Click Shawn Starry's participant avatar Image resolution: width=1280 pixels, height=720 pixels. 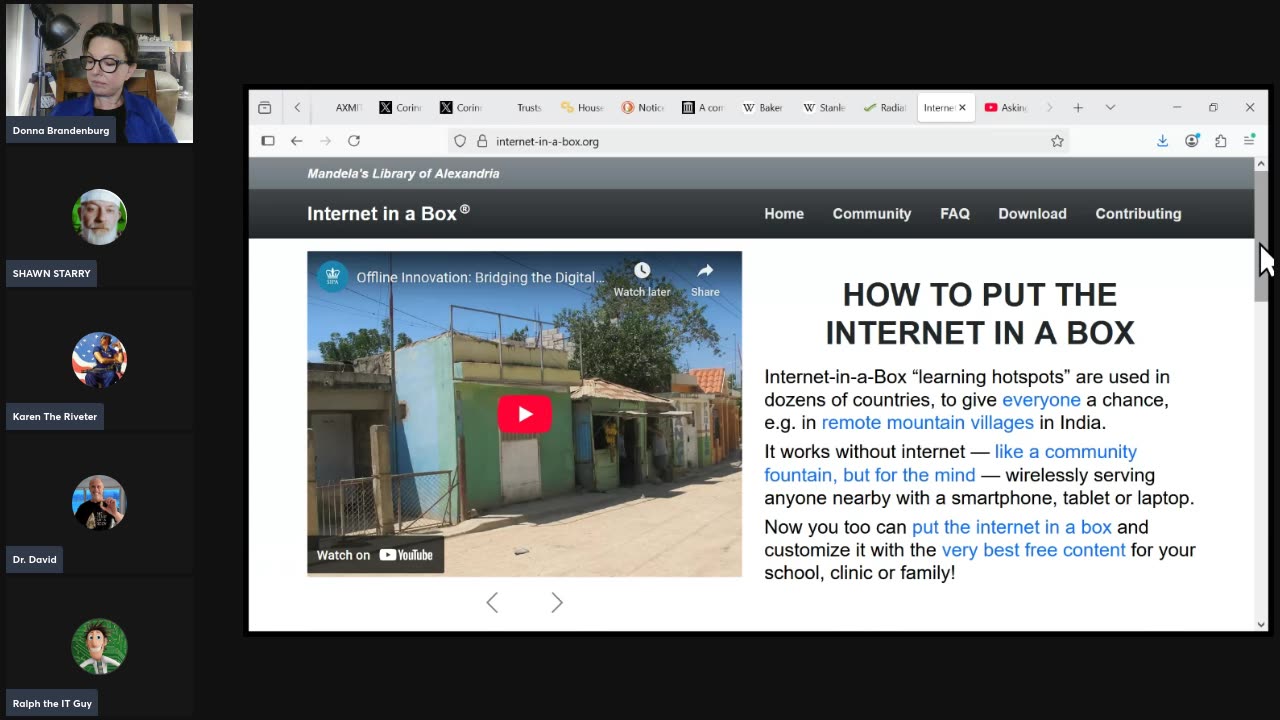click(99, 217)
